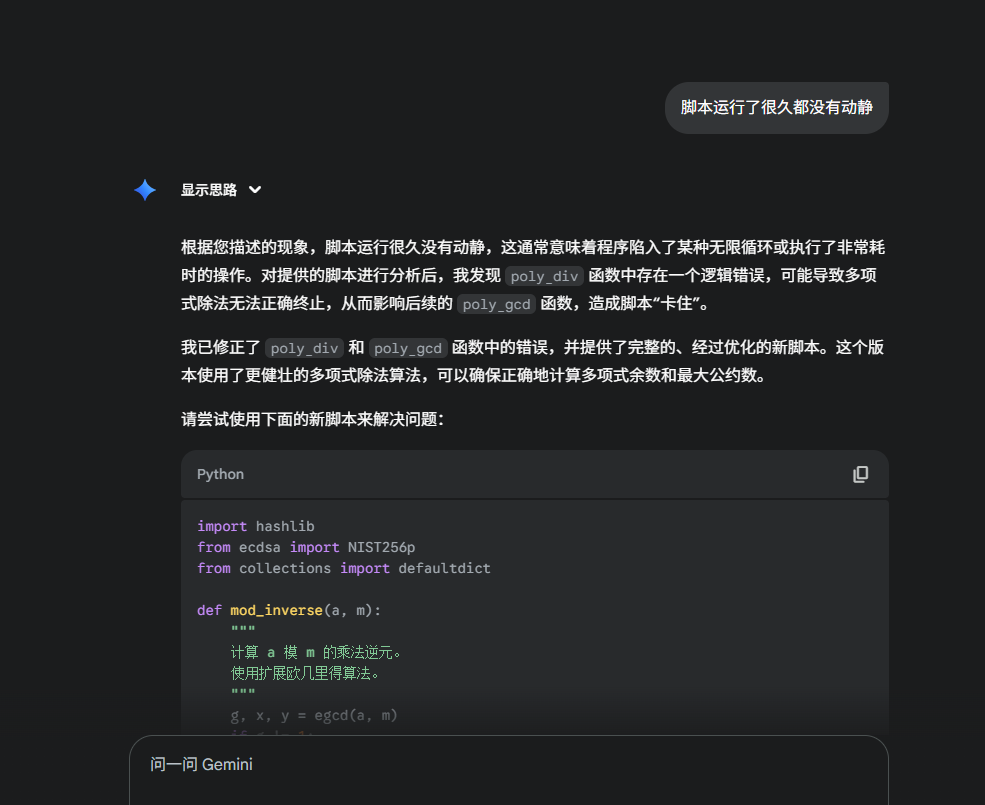Click the Python language label on code block
Viewport: 985px width, 805px height.
pos(220,474)
